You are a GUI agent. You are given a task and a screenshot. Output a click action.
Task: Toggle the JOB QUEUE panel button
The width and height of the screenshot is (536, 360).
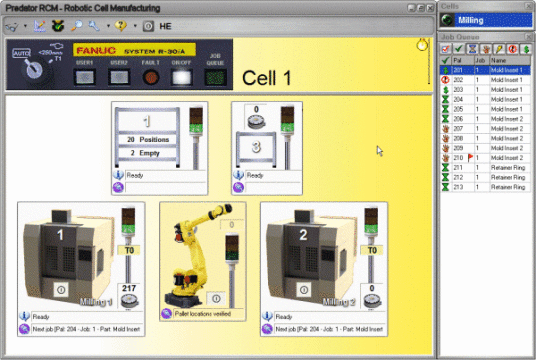point(215,77)
